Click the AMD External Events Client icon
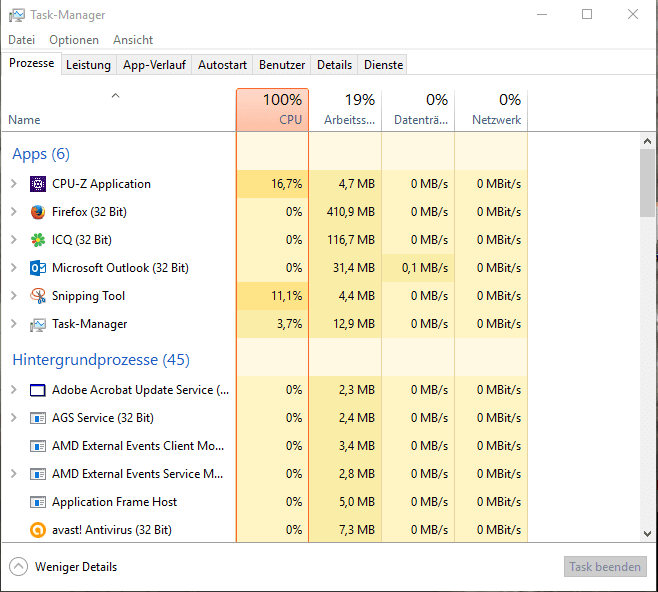Image resolution: width=658 pixels, height=592 pixels. (x=38, y=446)
